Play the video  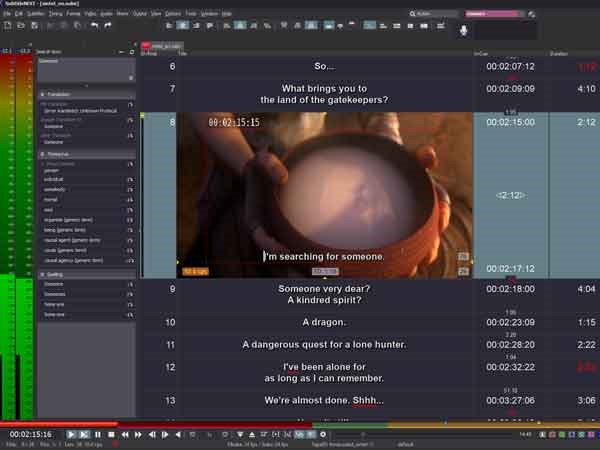pyautogui.click(x=71, y=435)
